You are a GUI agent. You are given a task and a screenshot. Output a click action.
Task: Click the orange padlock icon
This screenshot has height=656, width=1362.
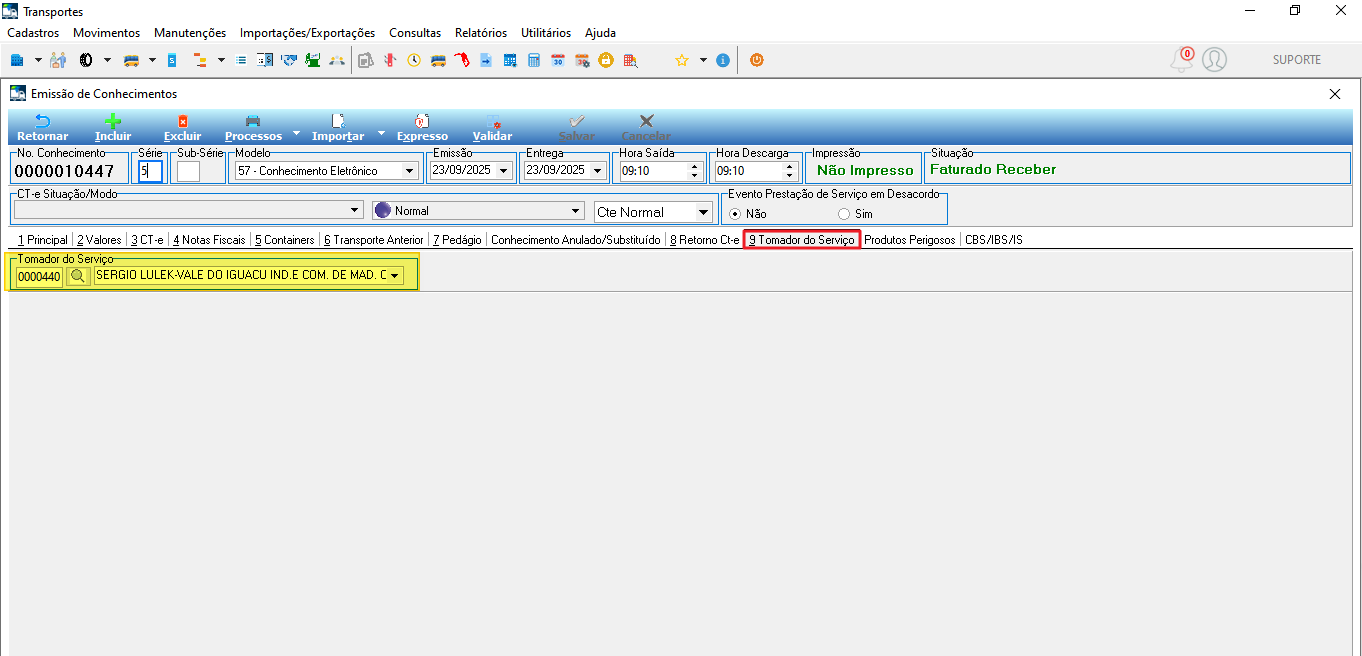pos(606,60)
